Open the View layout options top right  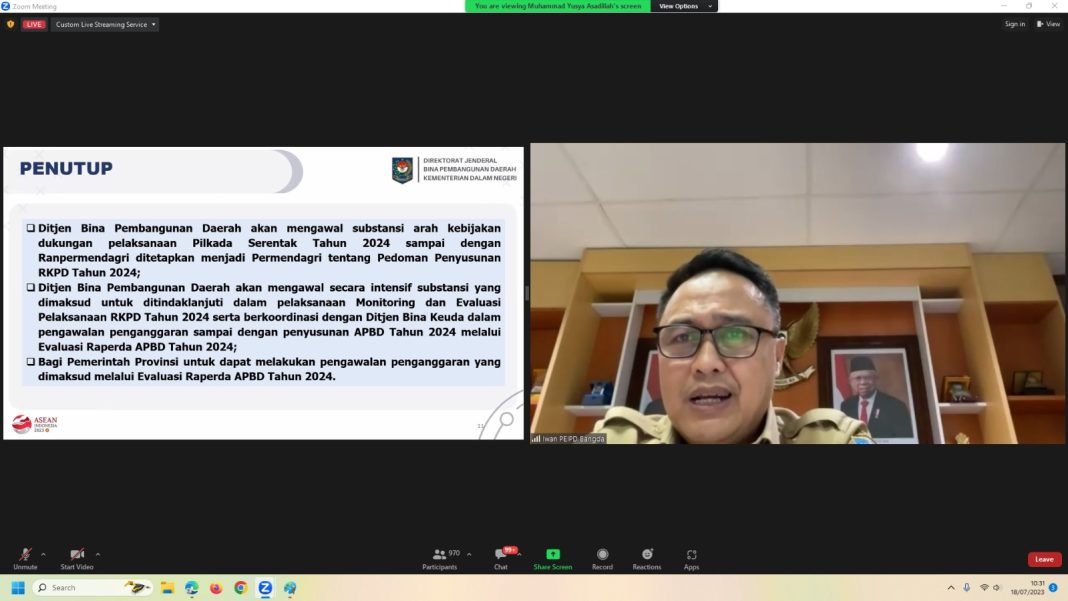(x=1048, y=23)
